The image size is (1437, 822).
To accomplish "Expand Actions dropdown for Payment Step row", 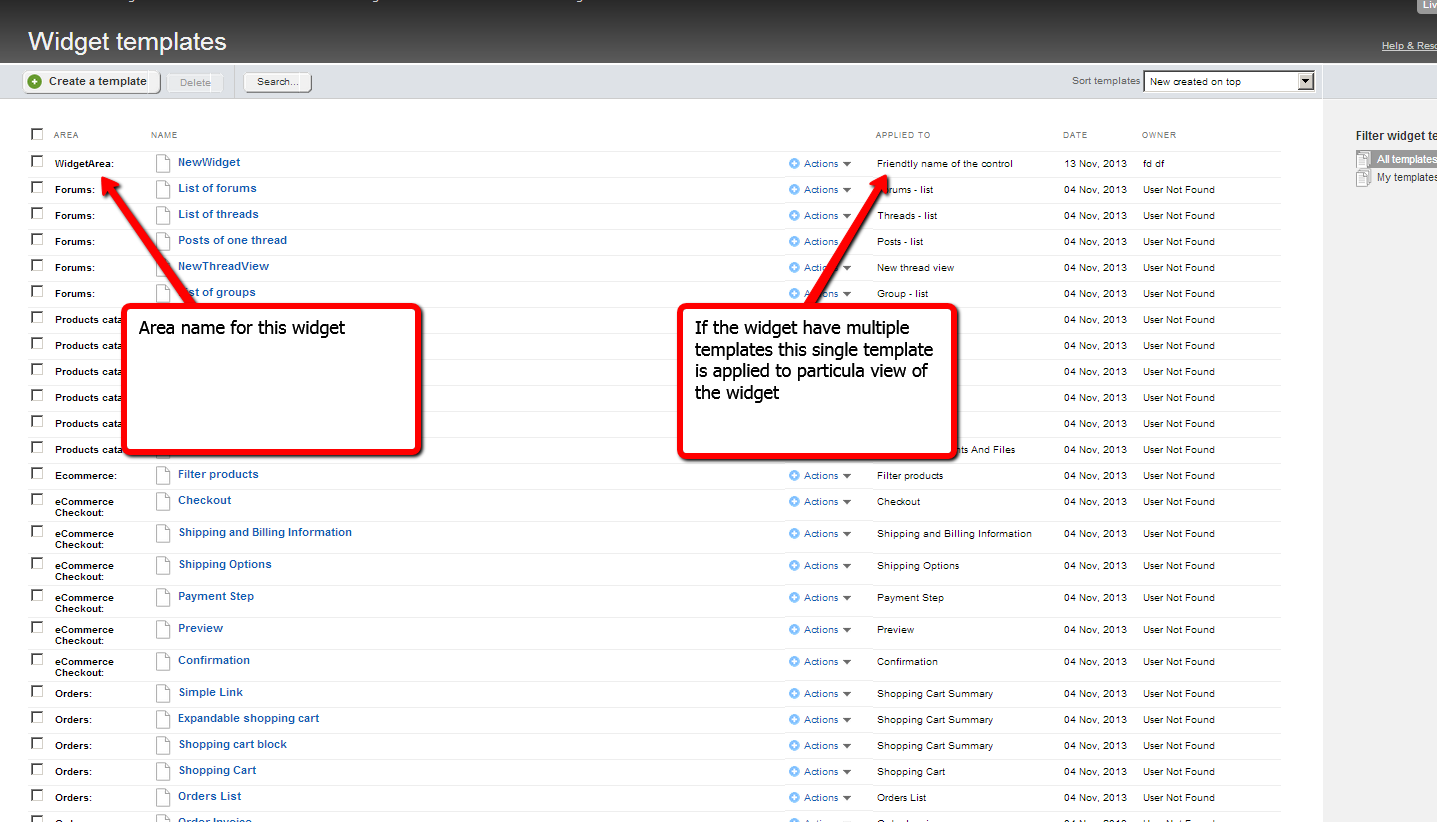I will point(821,598).
